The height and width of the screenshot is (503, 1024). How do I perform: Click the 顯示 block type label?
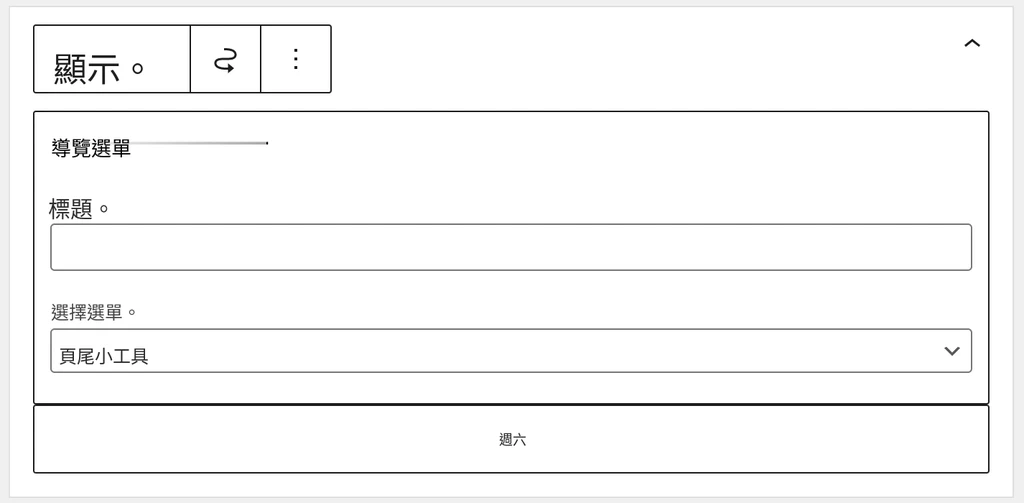coord(99,69)
